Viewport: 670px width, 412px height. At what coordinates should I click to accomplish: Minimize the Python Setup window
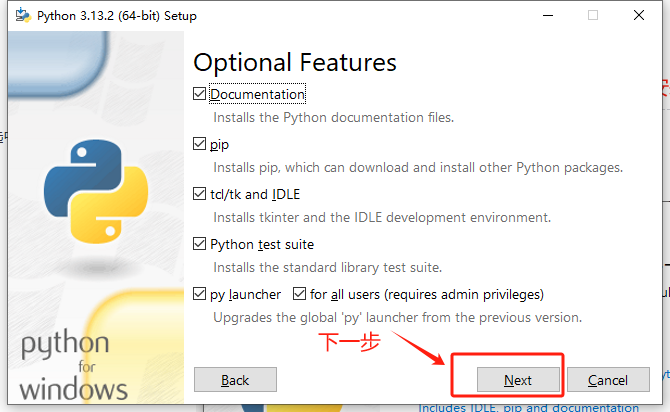coord(547,15)
